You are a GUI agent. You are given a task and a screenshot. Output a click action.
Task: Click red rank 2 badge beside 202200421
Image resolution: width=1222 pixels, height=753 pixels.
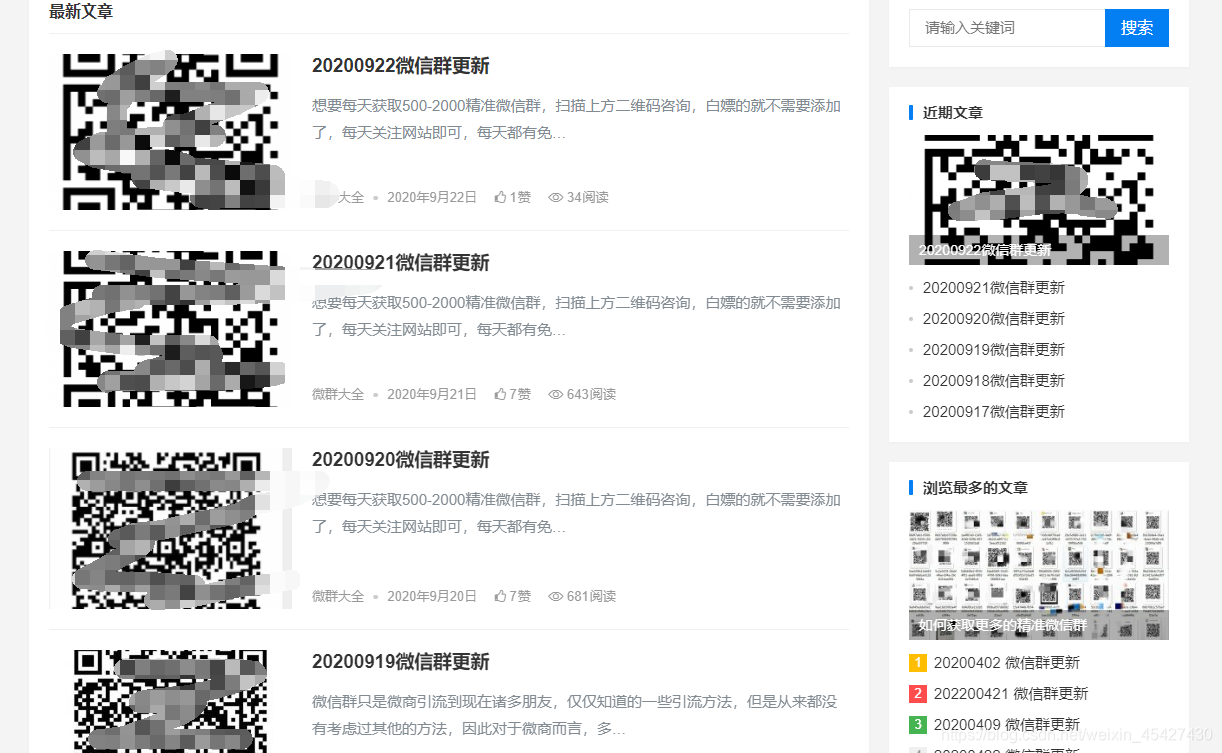tap(917, 693)
